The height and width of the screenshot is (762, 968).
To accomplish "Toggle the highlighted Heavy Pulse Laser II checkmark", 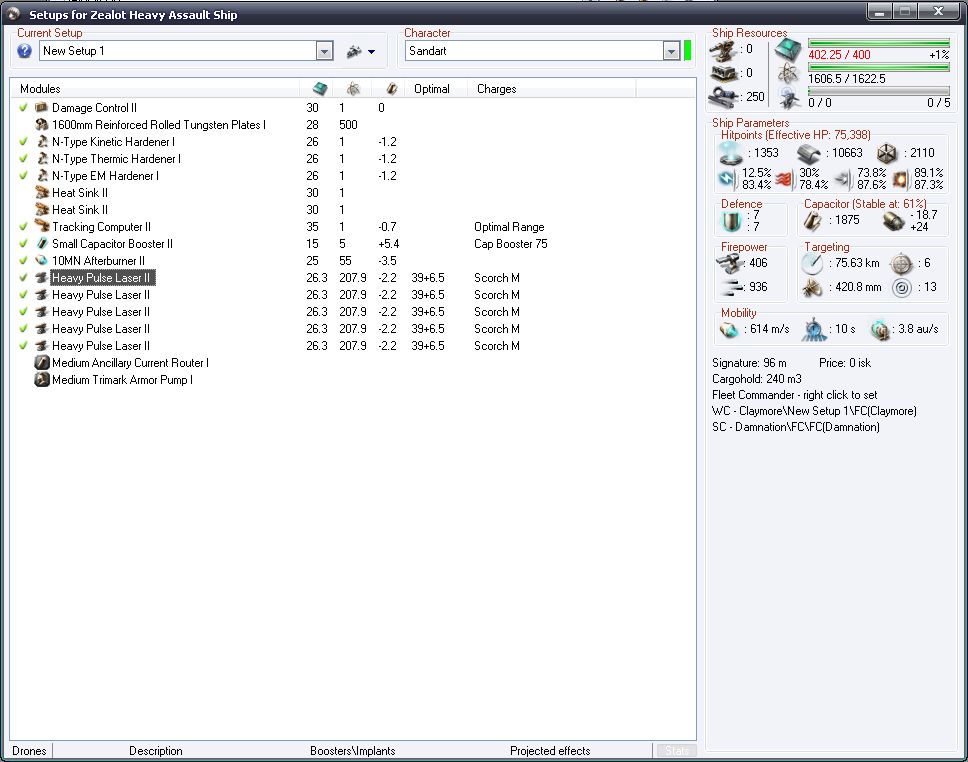I will pos(23,277).
